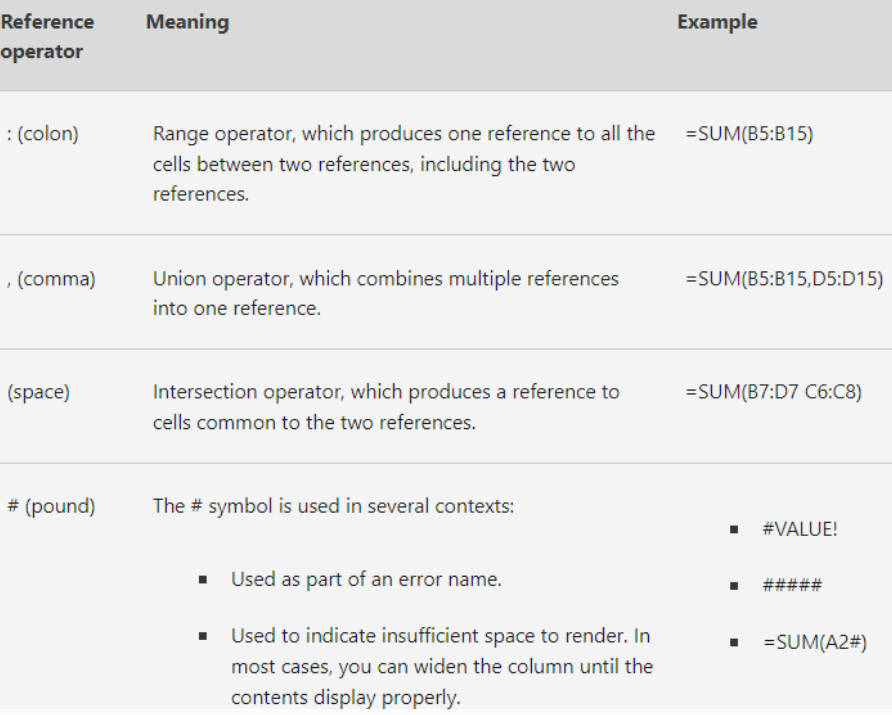892x715 pixels.
Task: Select the comma operator cell
Action: (x=51, y=279)
